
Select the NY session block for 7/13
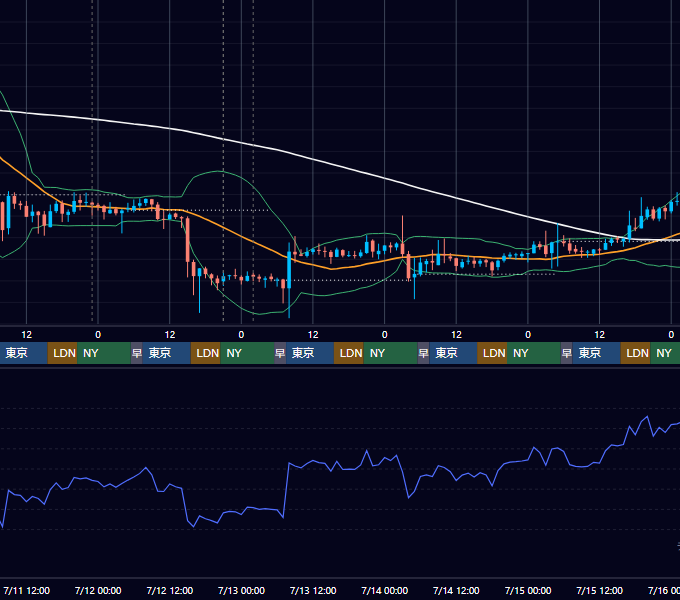(390, 353)
